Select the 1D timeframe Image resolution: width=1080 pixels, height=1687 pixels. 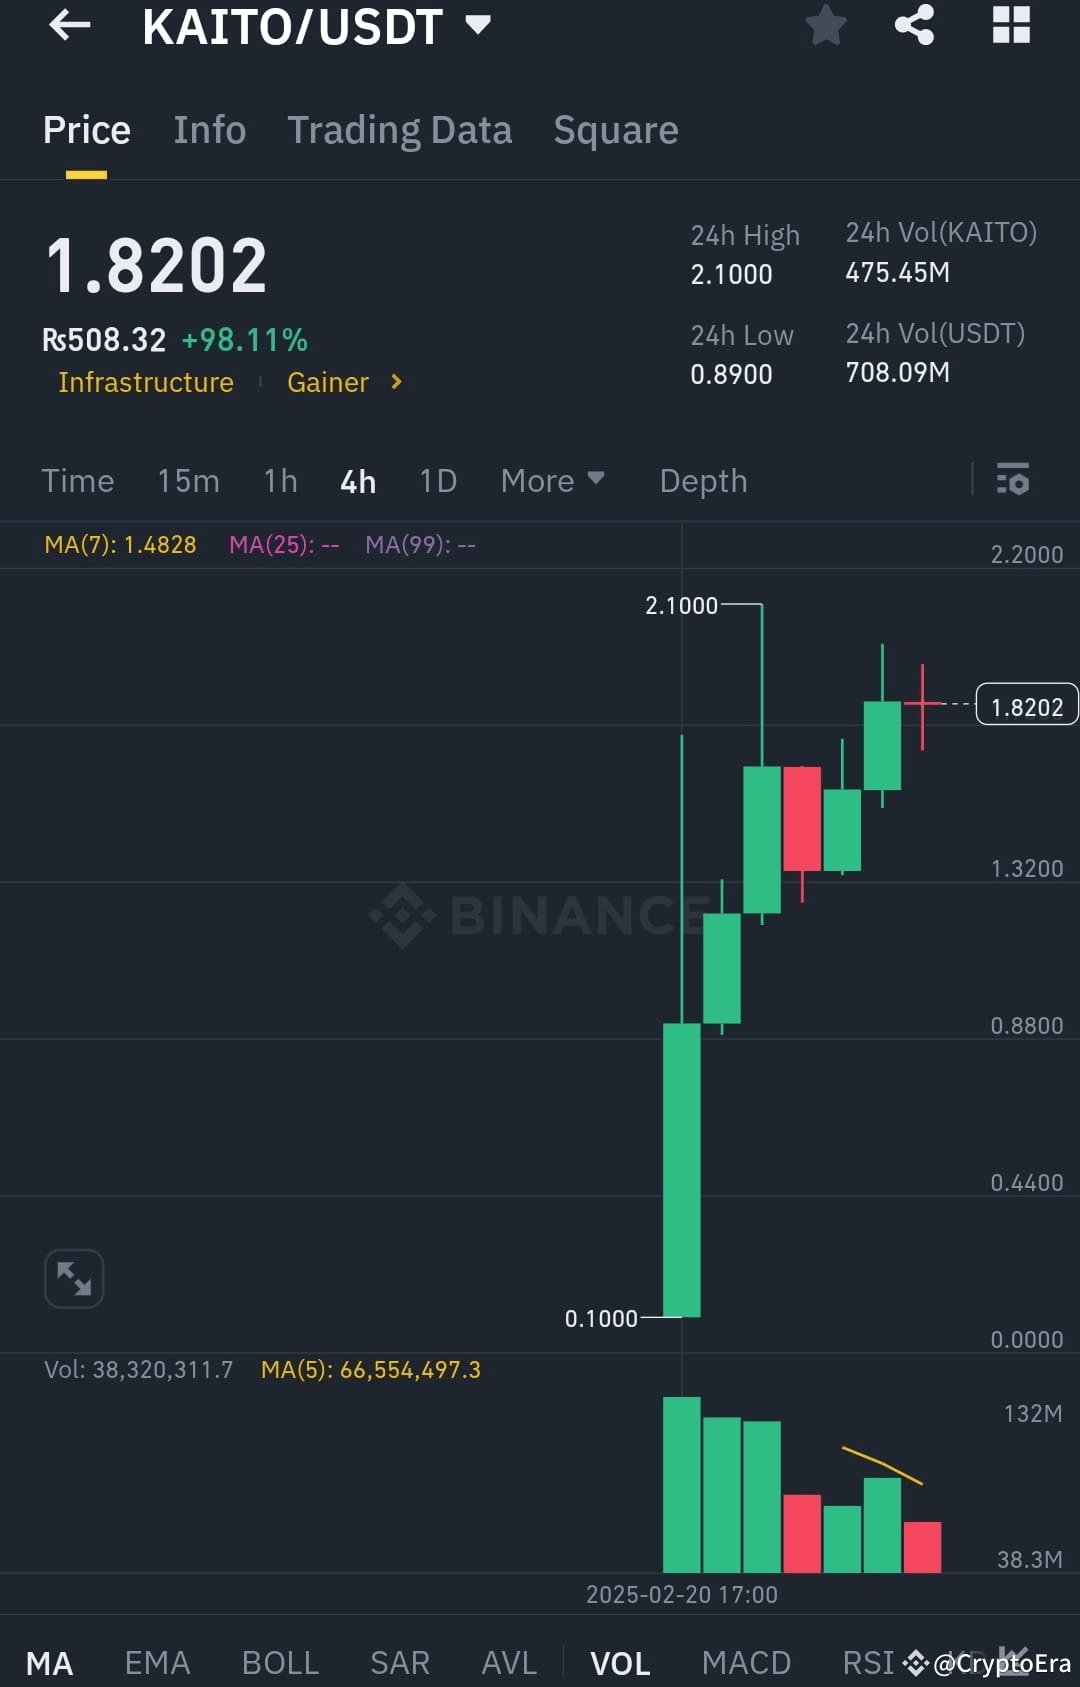coord(437,481)
